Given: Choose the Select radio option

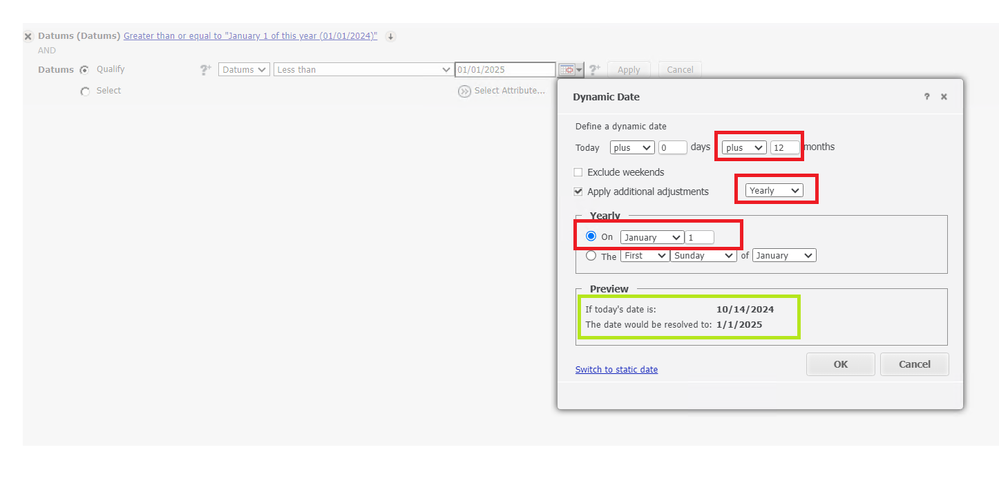Looking at the screenshot, I should tap(85, 92).
